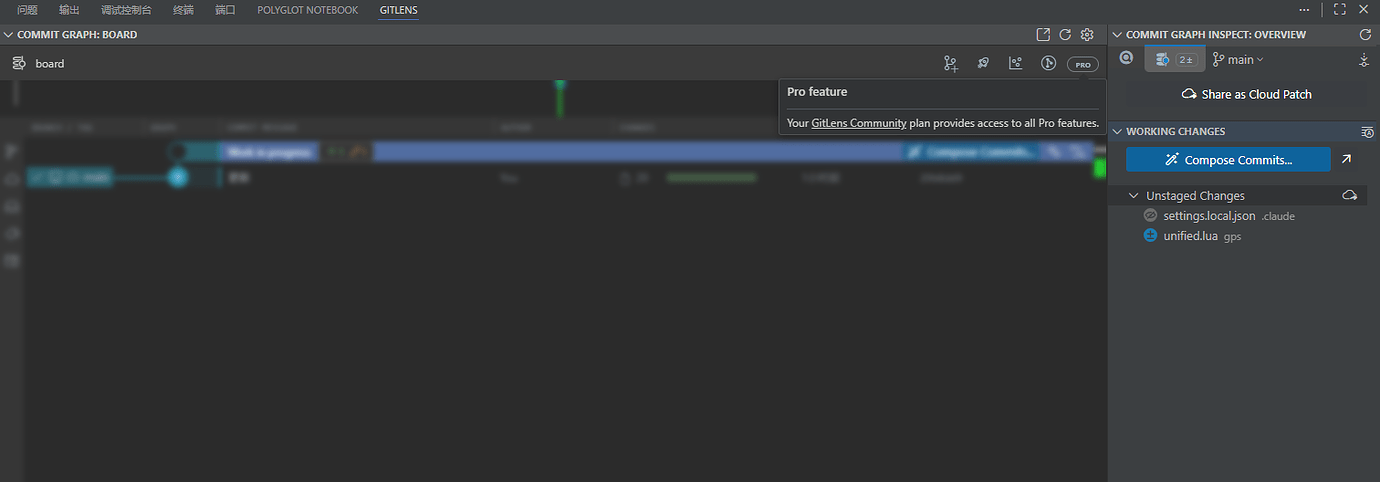
Task: Open commit graph in editor icon
Action: point(1043,34)
